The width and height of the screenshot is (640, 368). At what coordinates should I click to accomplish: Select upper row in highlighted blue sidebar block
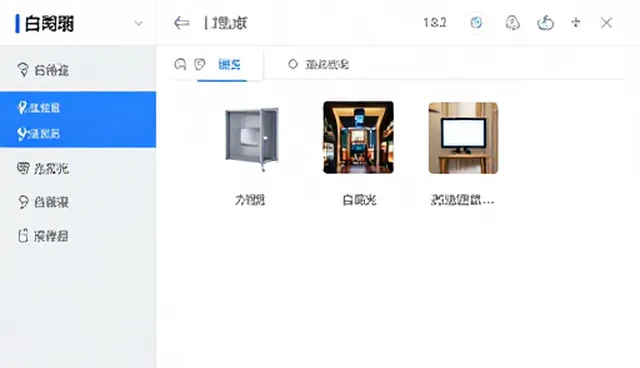(78, 108)
